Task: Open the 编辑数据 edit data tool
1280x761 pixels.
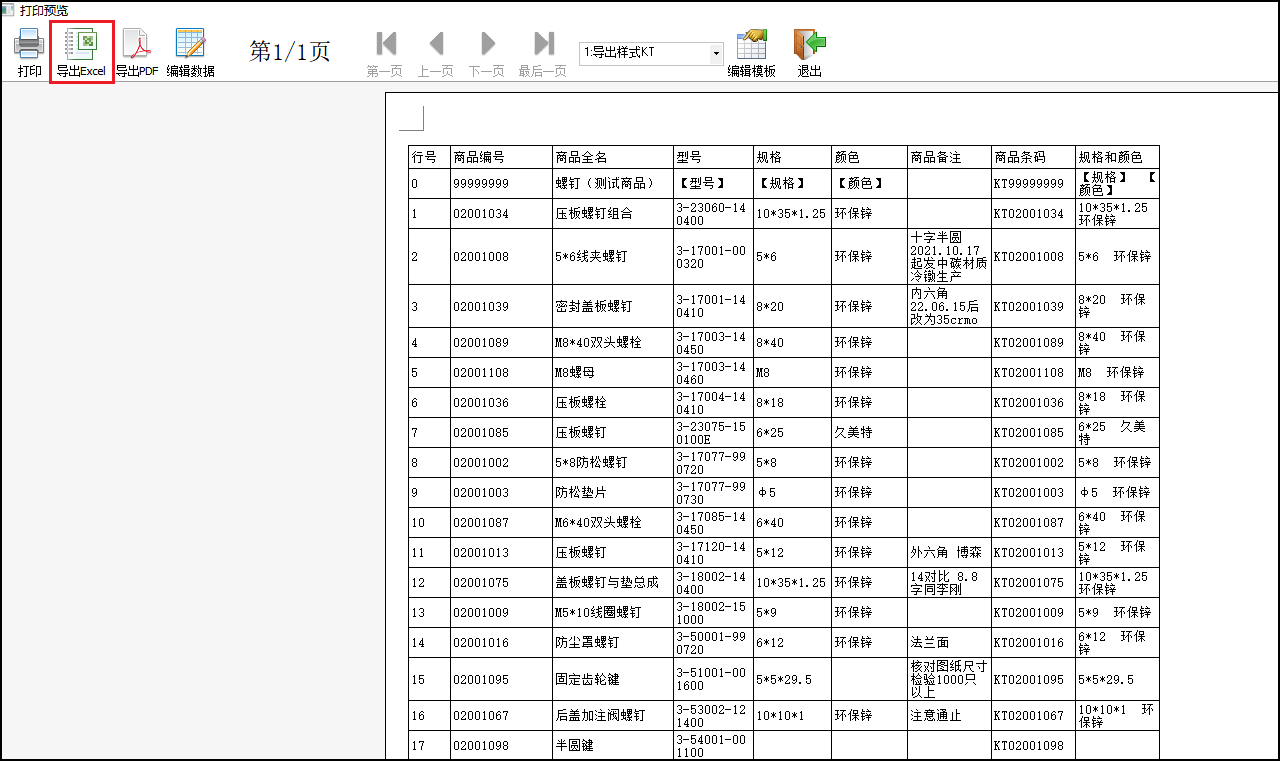Action: pos(190,45)
